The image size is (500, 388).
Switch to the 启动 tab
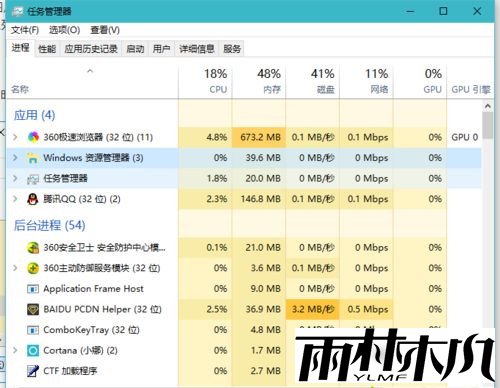135,49
